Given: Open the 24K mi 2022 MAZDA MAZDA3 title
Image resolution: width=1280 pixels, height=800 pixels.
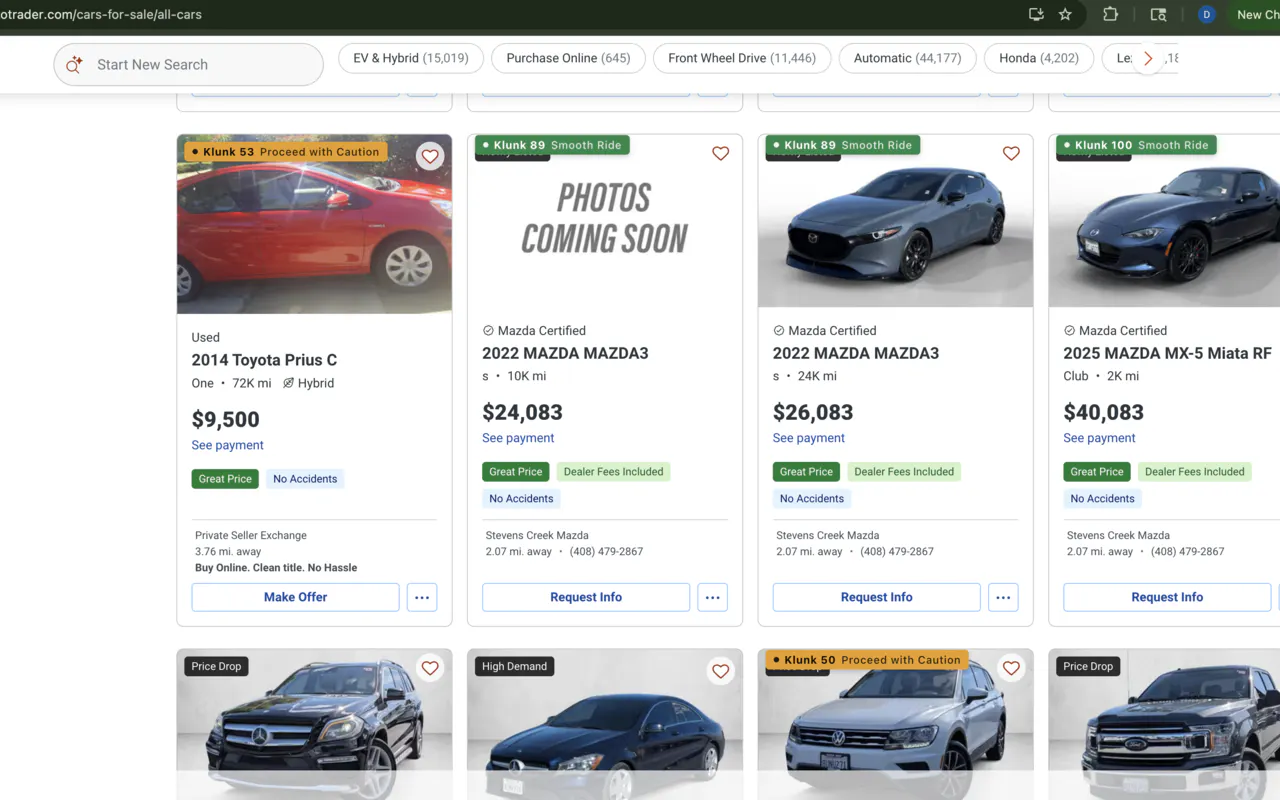Looking at the screenshot, I should click(856, 353).
